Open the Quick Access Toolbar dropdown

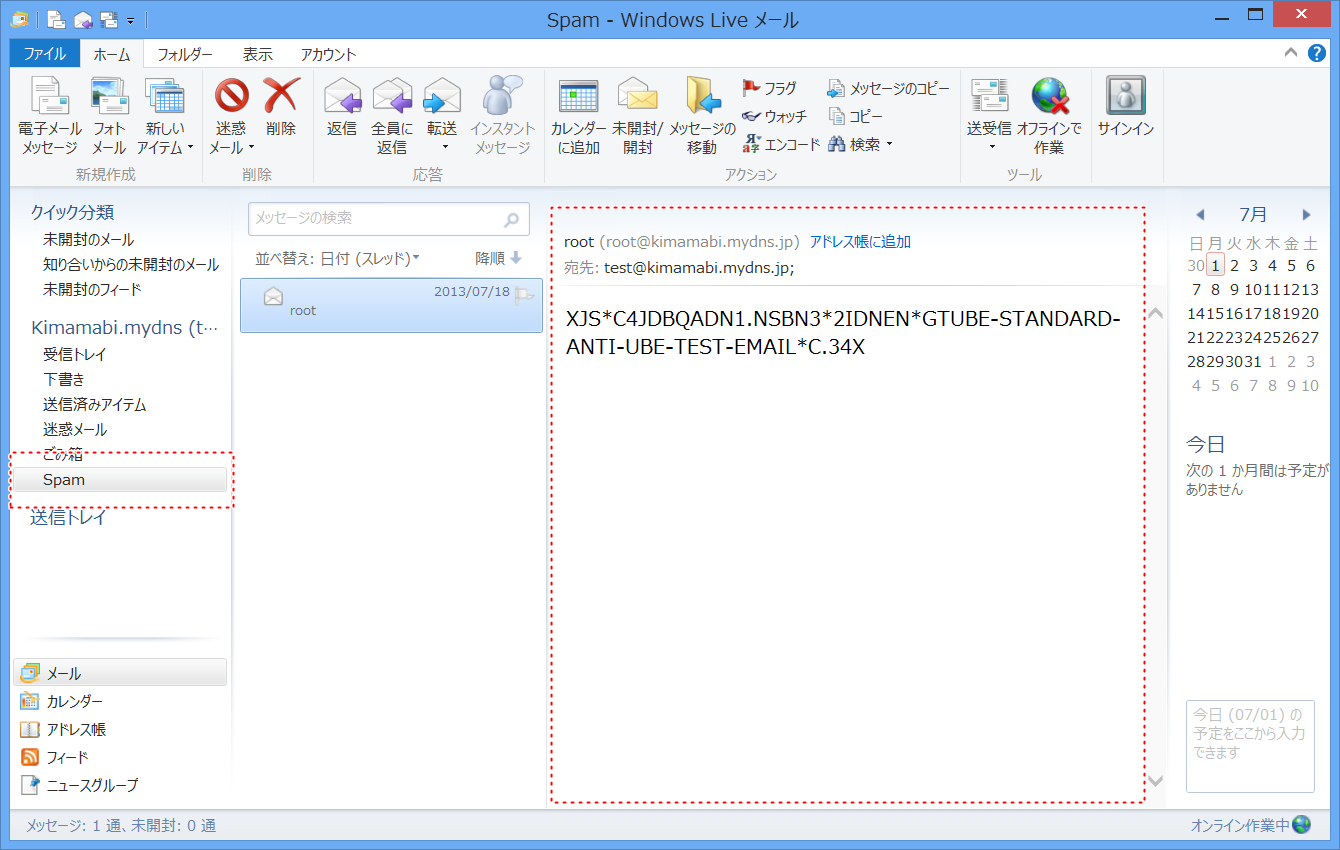(x=131, y=20)
